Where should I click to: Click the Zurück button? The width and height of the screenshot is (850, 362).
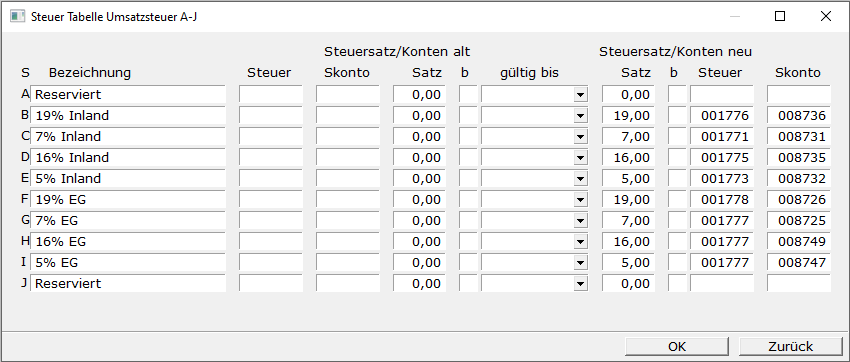(790, 346)
